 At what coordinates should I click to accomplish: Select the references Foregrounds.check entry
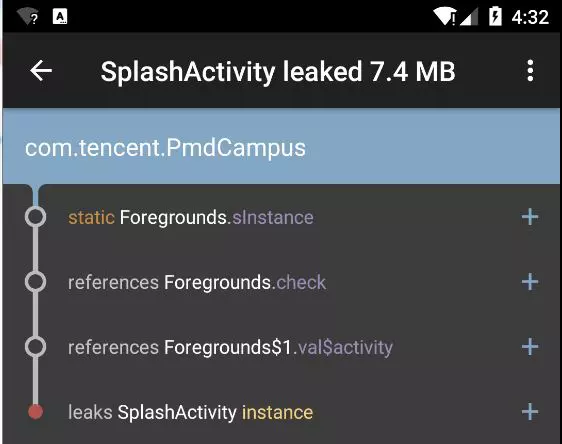click(x=281, y=282)
